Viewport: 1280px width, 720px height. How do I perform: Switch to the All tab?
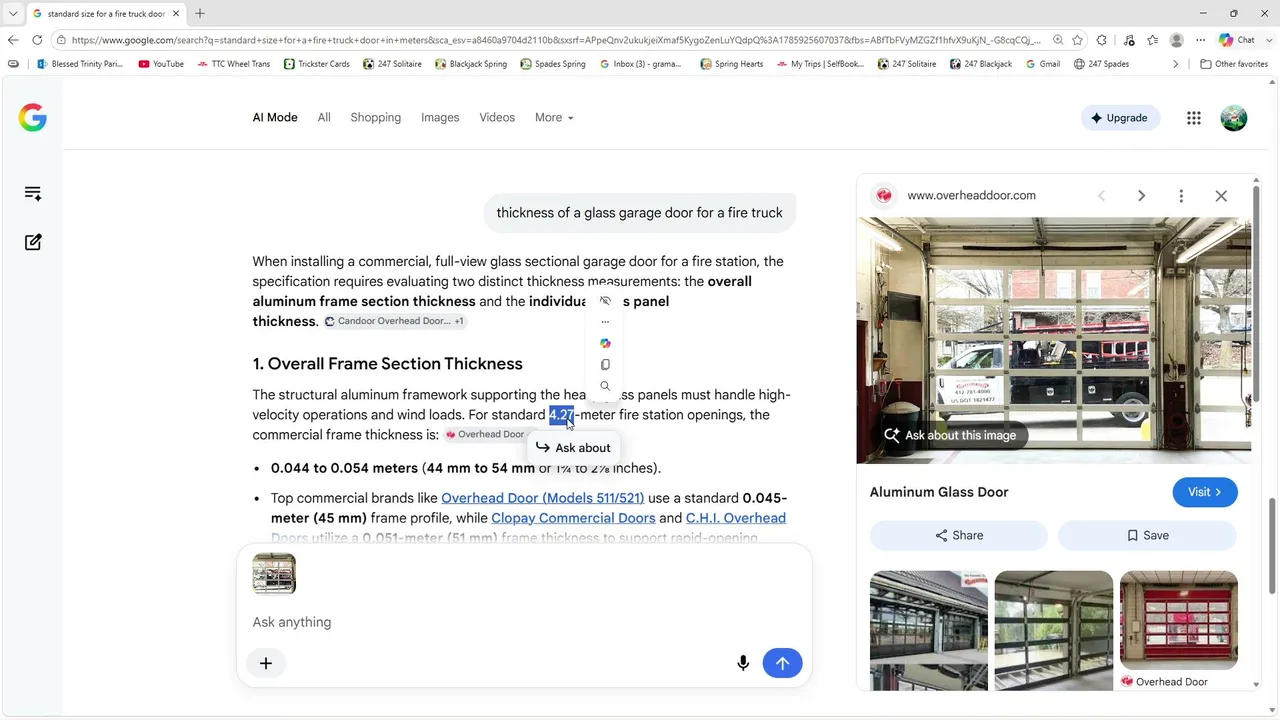click(x=324, y=117)
